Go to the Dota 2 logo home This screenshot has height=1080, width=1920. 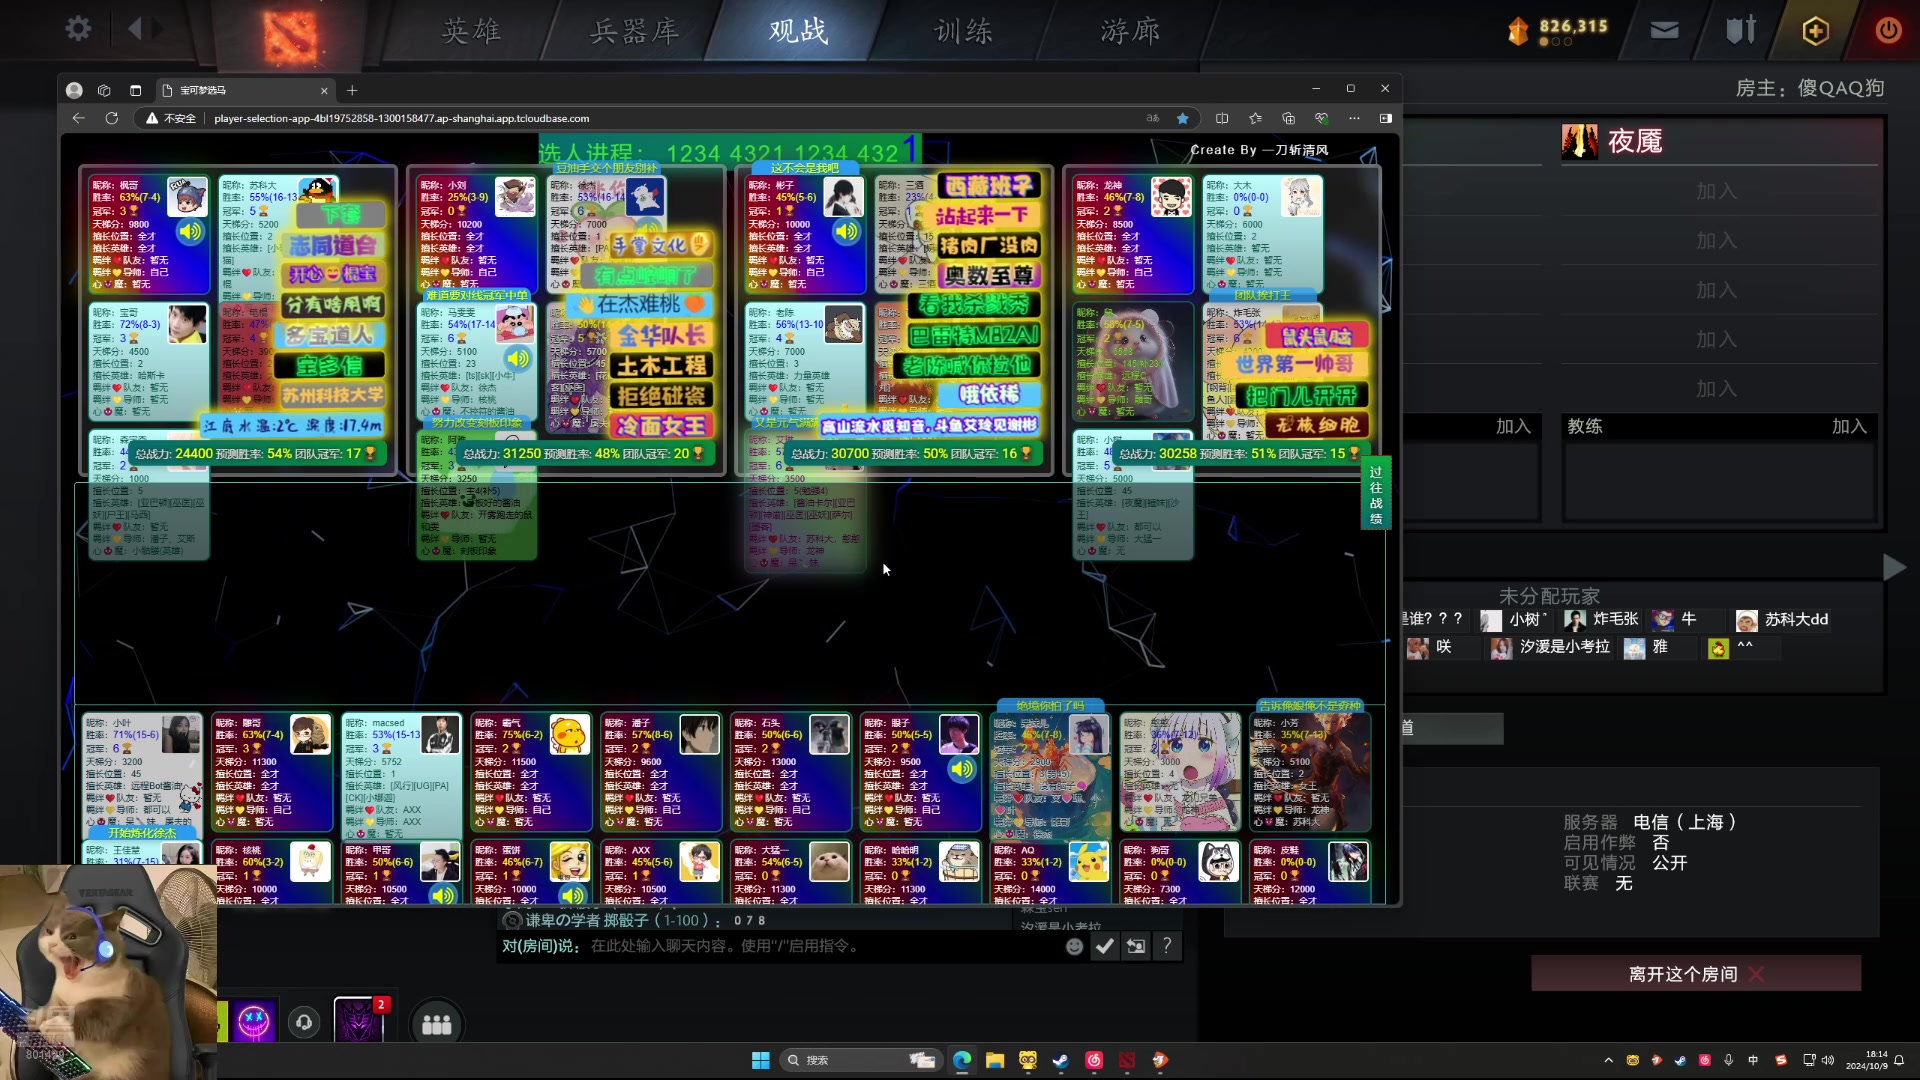click(x=290, y=36)
